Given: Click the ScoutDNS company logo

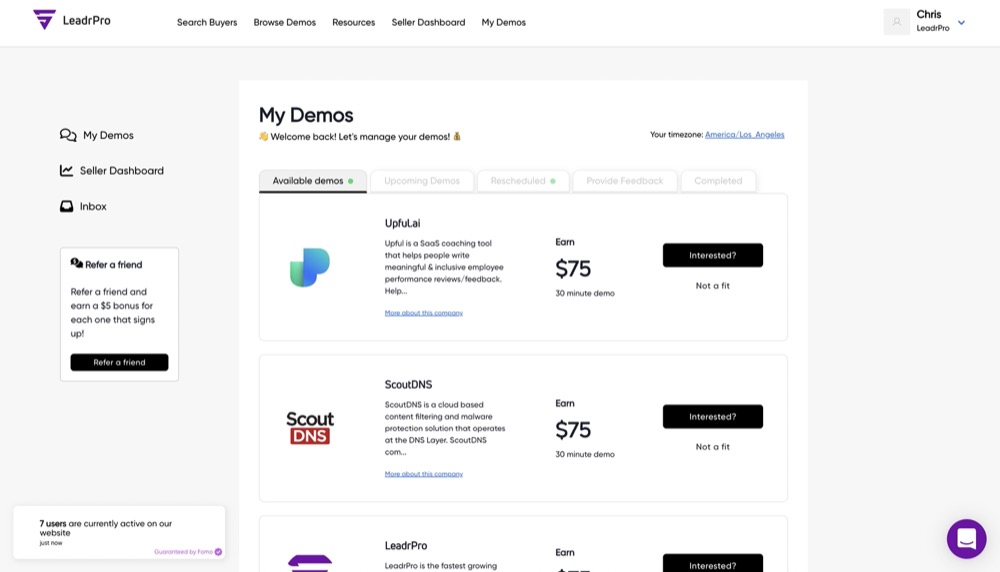Looking at the screenshot, I should pos(310,428).
